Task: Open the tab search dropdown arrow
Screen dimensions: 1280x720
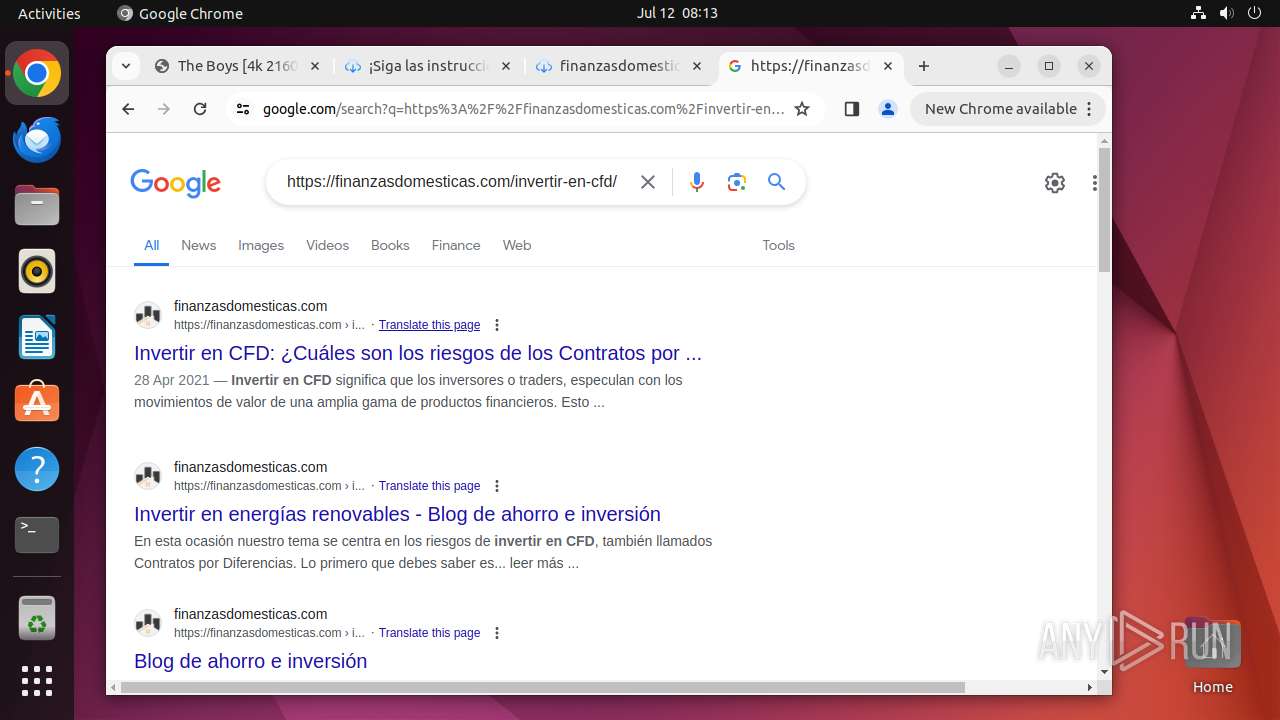Action: point(126,66)
